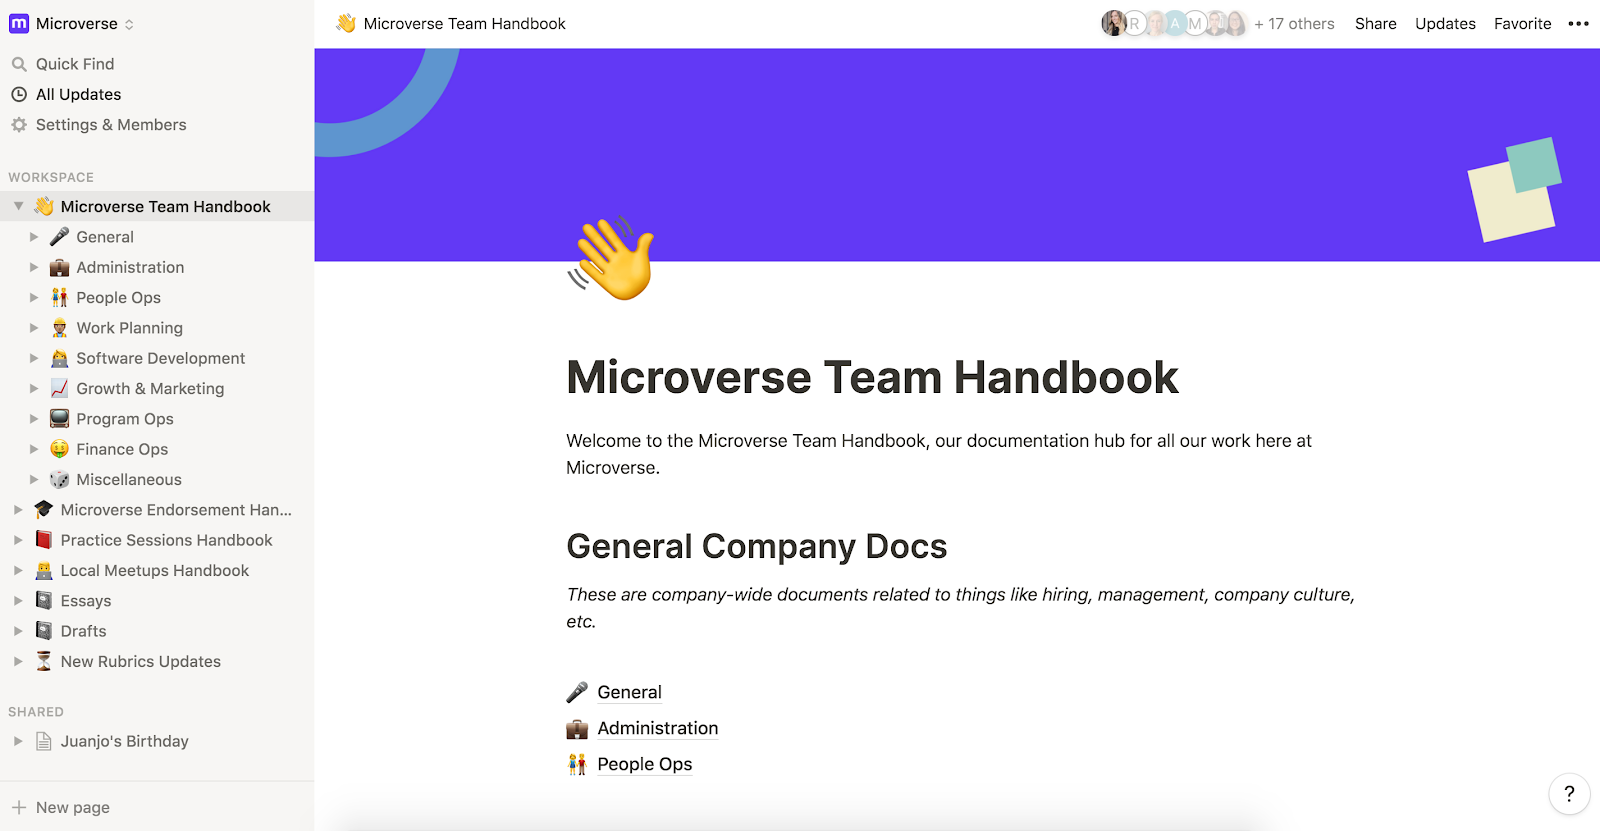Click the red book icon for Practice Sessions
Image resolution: width=1600 pixels, height=831 pixels.
coord(44,540)
